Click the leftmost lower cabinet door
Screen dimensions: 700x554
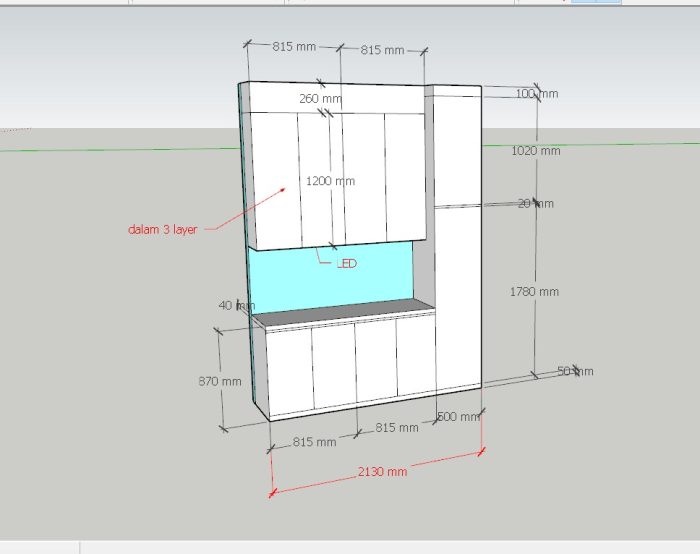290,370
